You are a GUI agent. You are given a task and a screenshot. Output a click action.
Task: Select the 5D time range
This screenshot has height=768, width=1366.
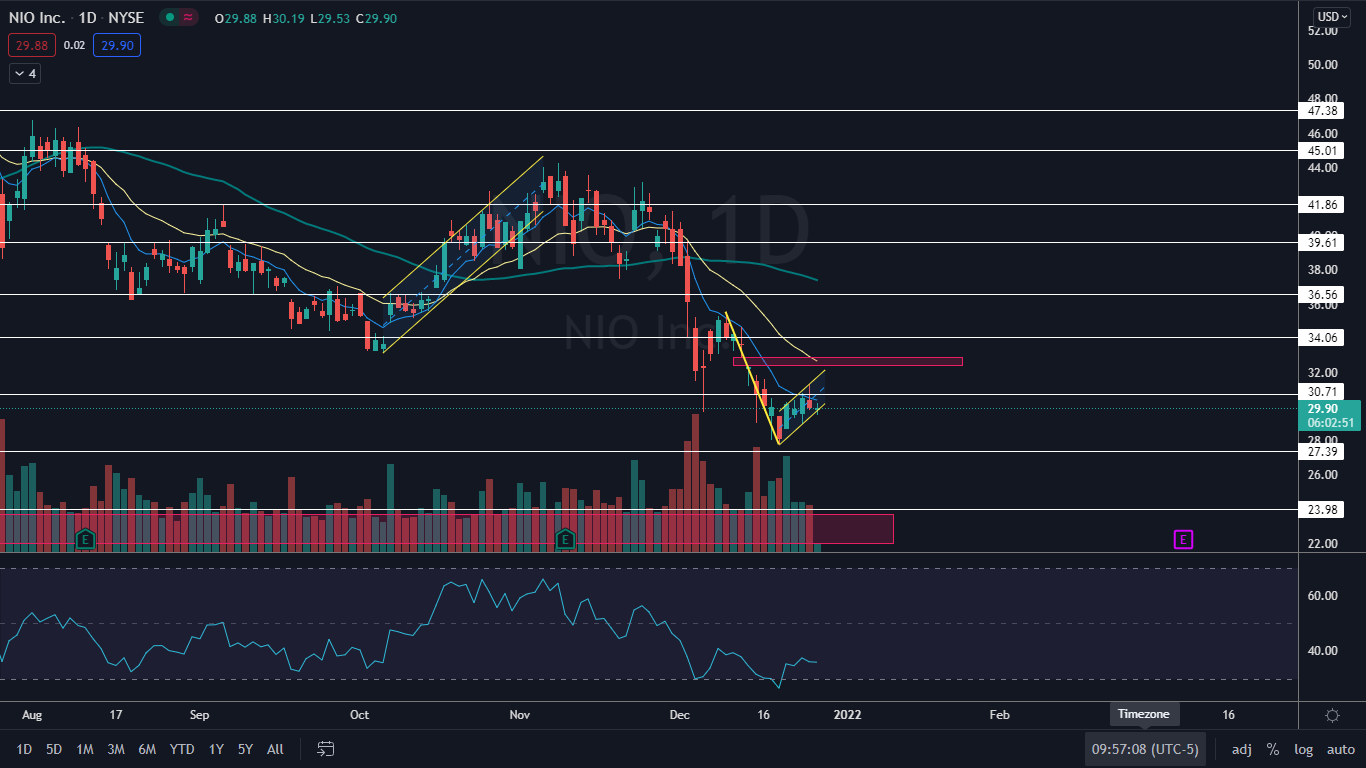coord(54,749)
